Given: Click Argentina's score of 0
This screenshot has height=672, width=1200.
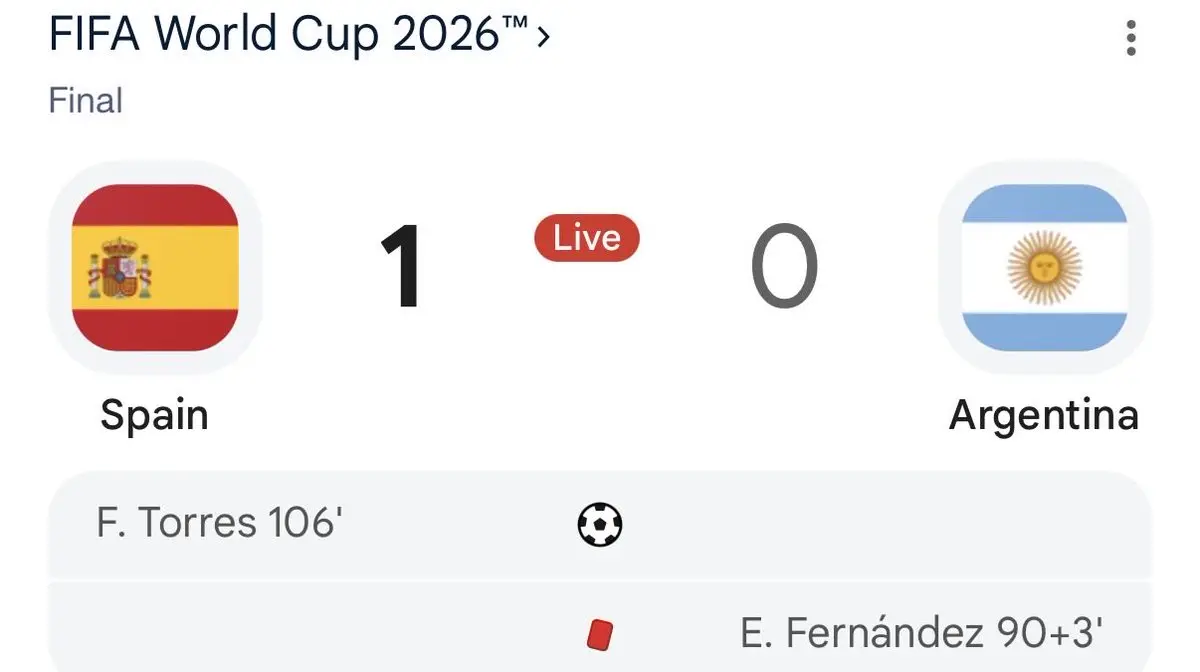Looking at the screenshot, I should coord(785,269).
